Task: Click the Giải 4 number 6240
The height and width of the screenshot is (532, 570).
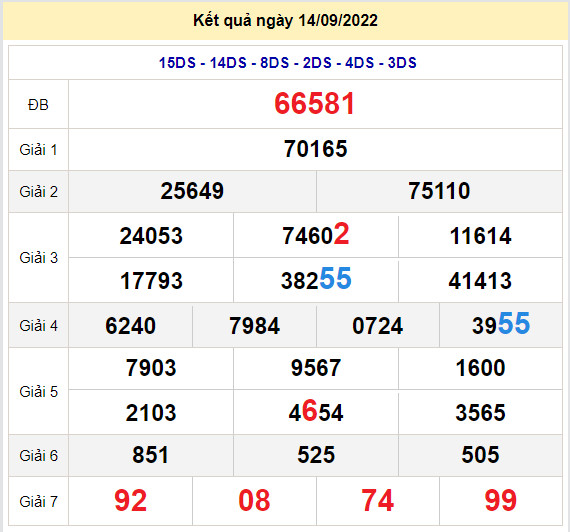Action: point(131,325)
